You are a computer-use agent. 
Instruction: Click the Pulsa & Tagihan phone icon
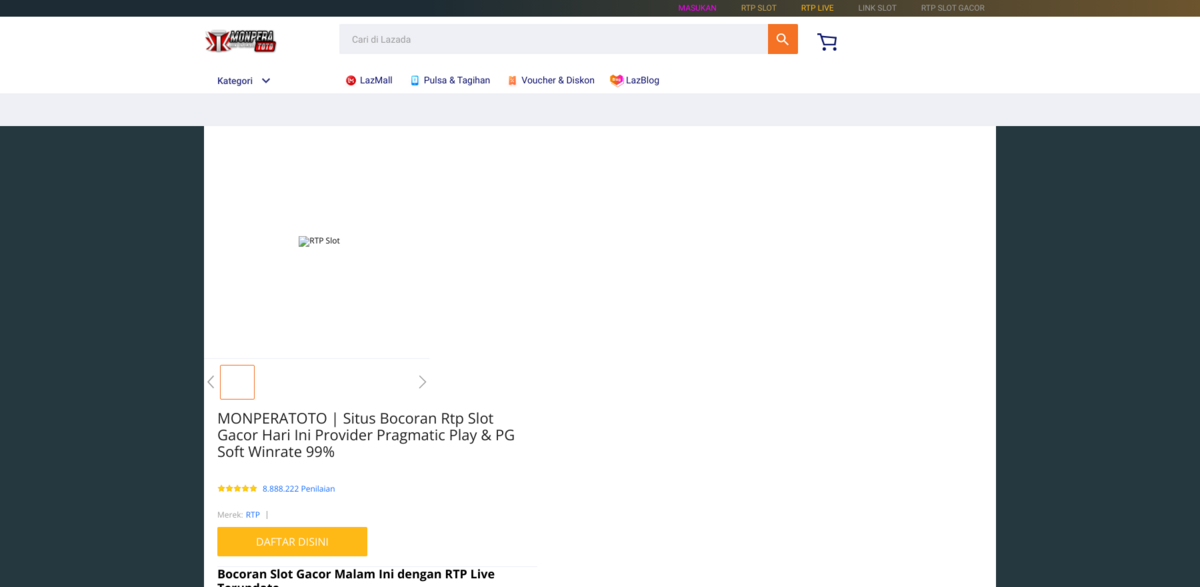(x=415, y=80)
